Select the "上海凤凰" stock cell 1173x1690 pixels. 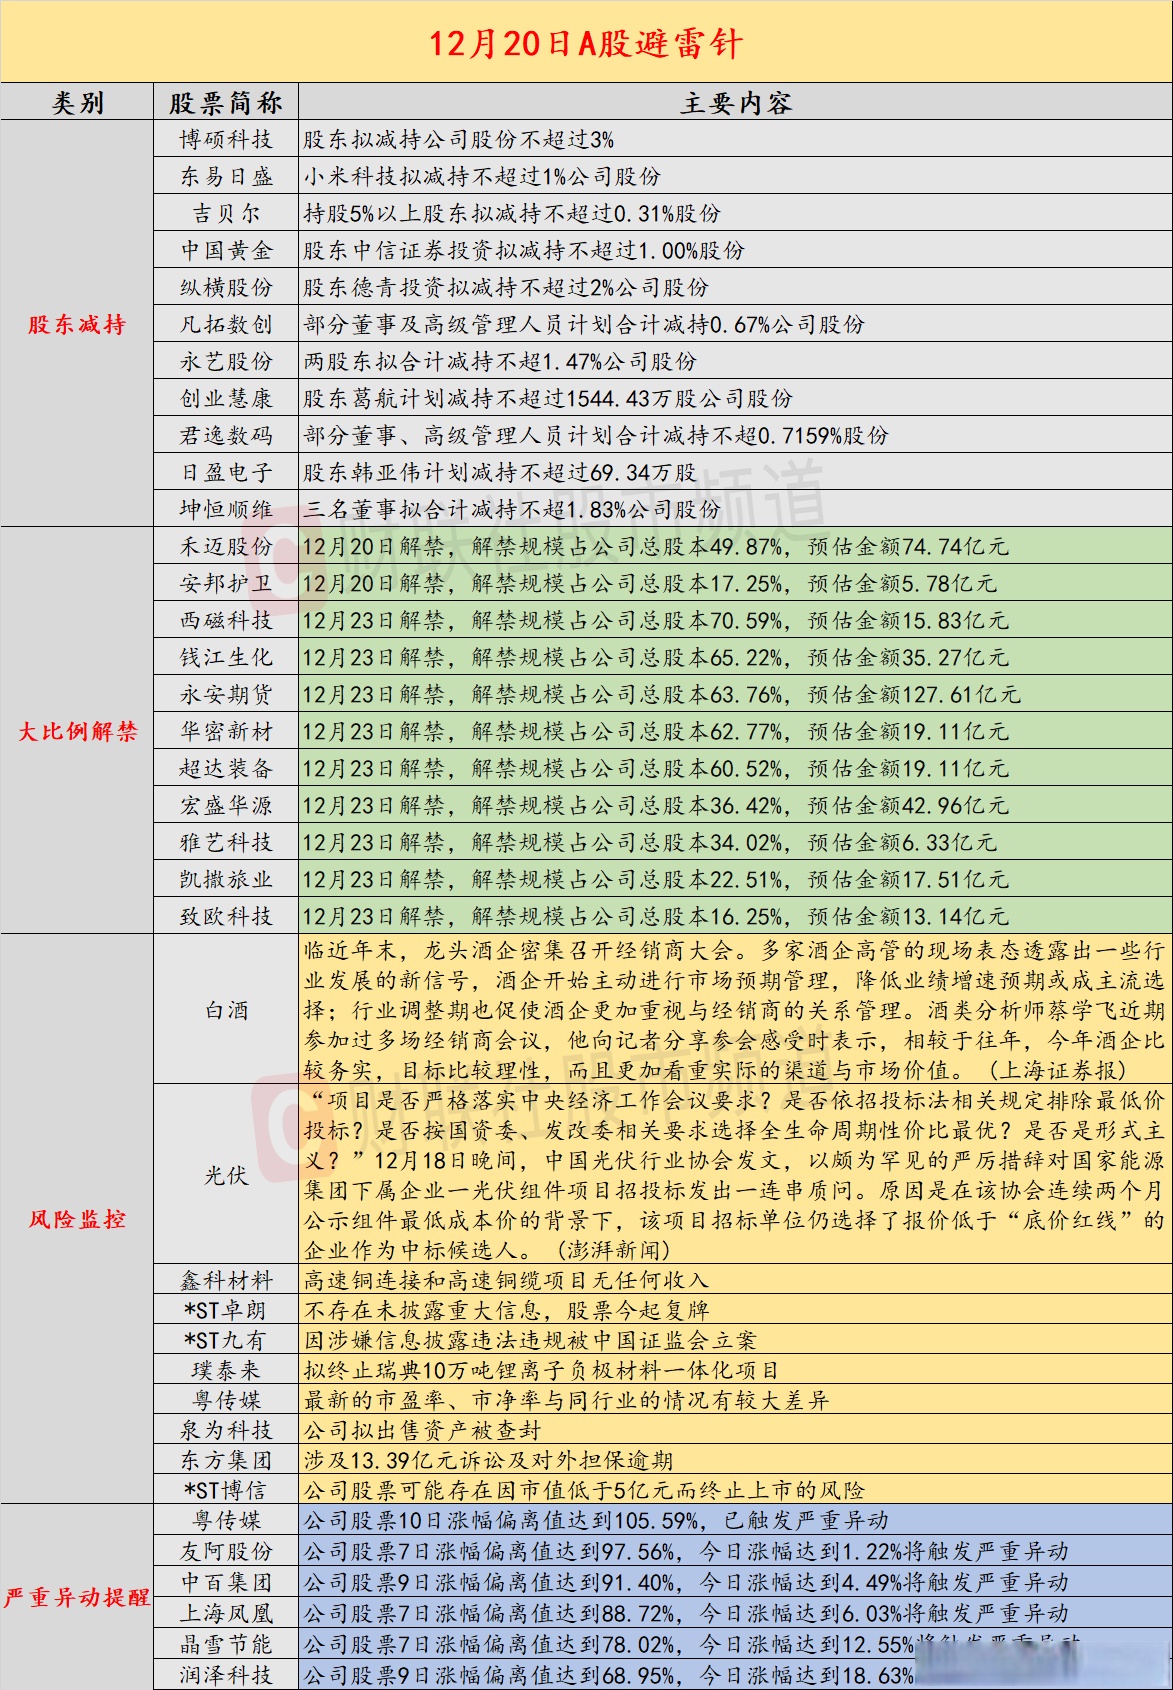226,1613
